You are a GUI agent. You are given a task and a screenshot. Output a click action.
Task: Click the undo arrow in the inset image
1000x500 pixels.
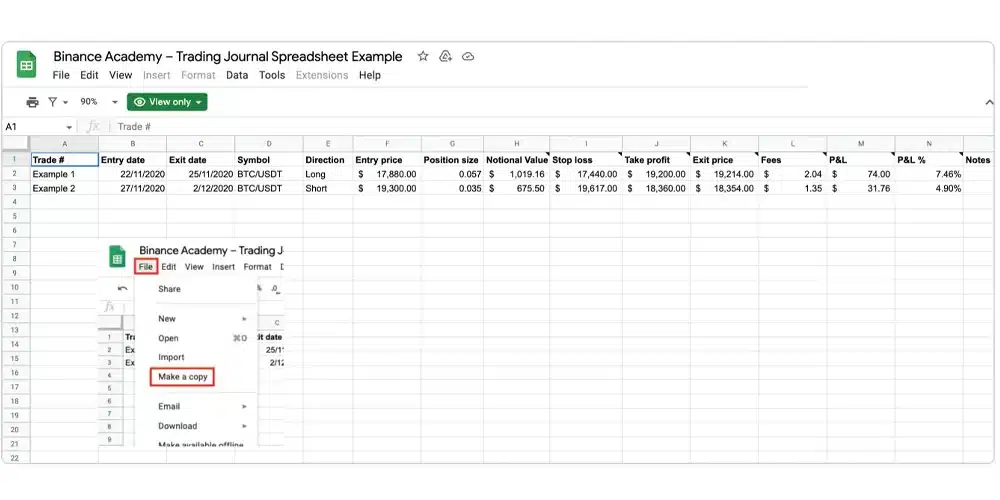click(x=123, y=289)
